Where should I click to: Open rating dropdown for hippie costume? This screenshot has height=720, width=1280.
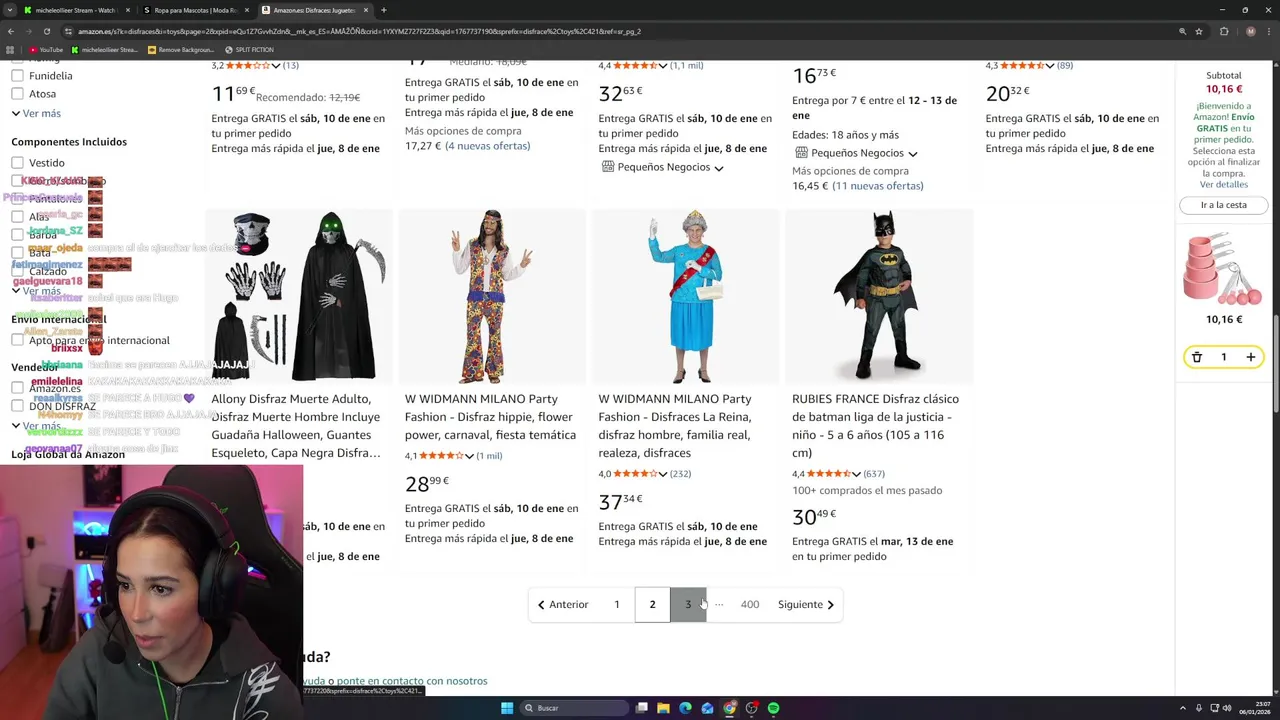coord(469,456)
